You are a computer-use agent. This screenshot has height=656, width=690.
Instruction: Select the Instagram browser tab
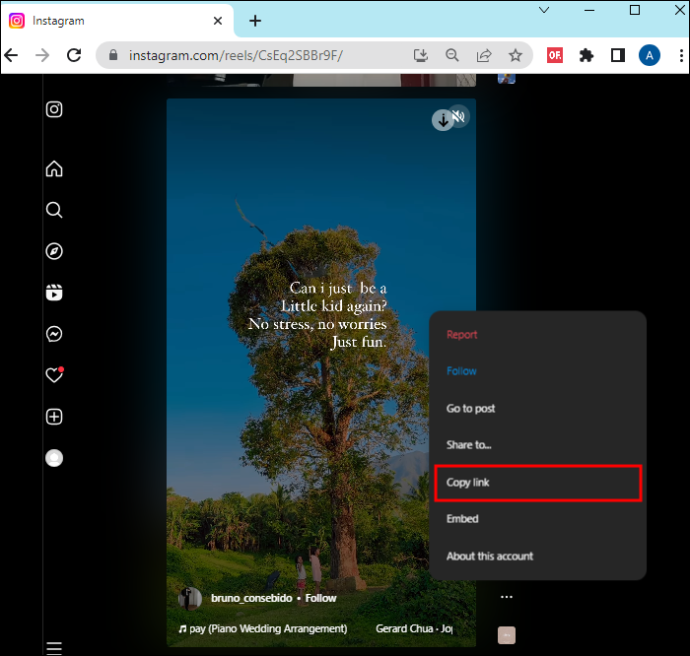(117, 21)
